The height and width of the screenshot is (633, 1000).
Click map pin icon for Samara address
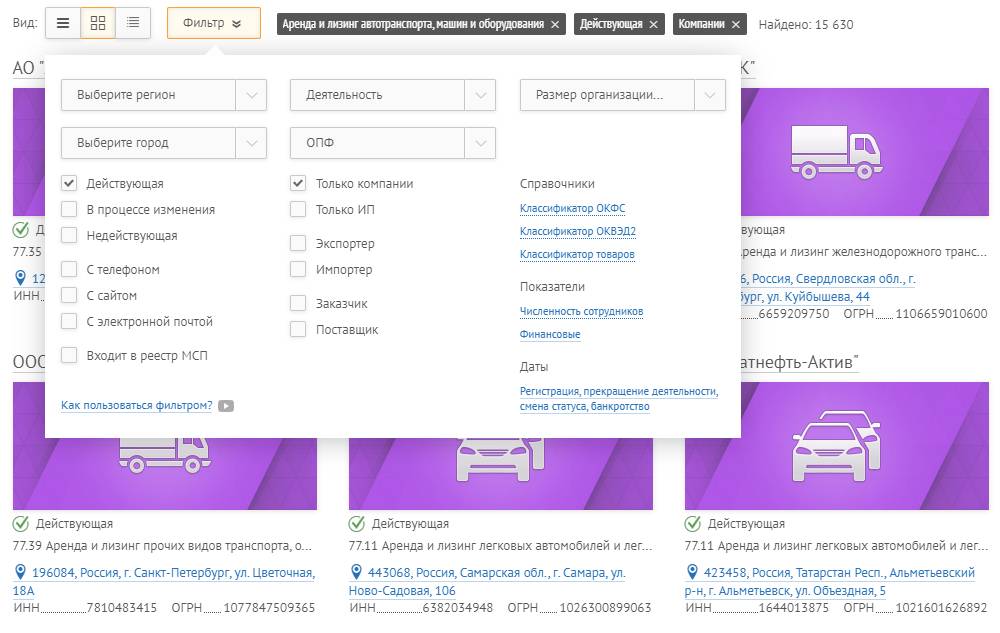point(357,572)
